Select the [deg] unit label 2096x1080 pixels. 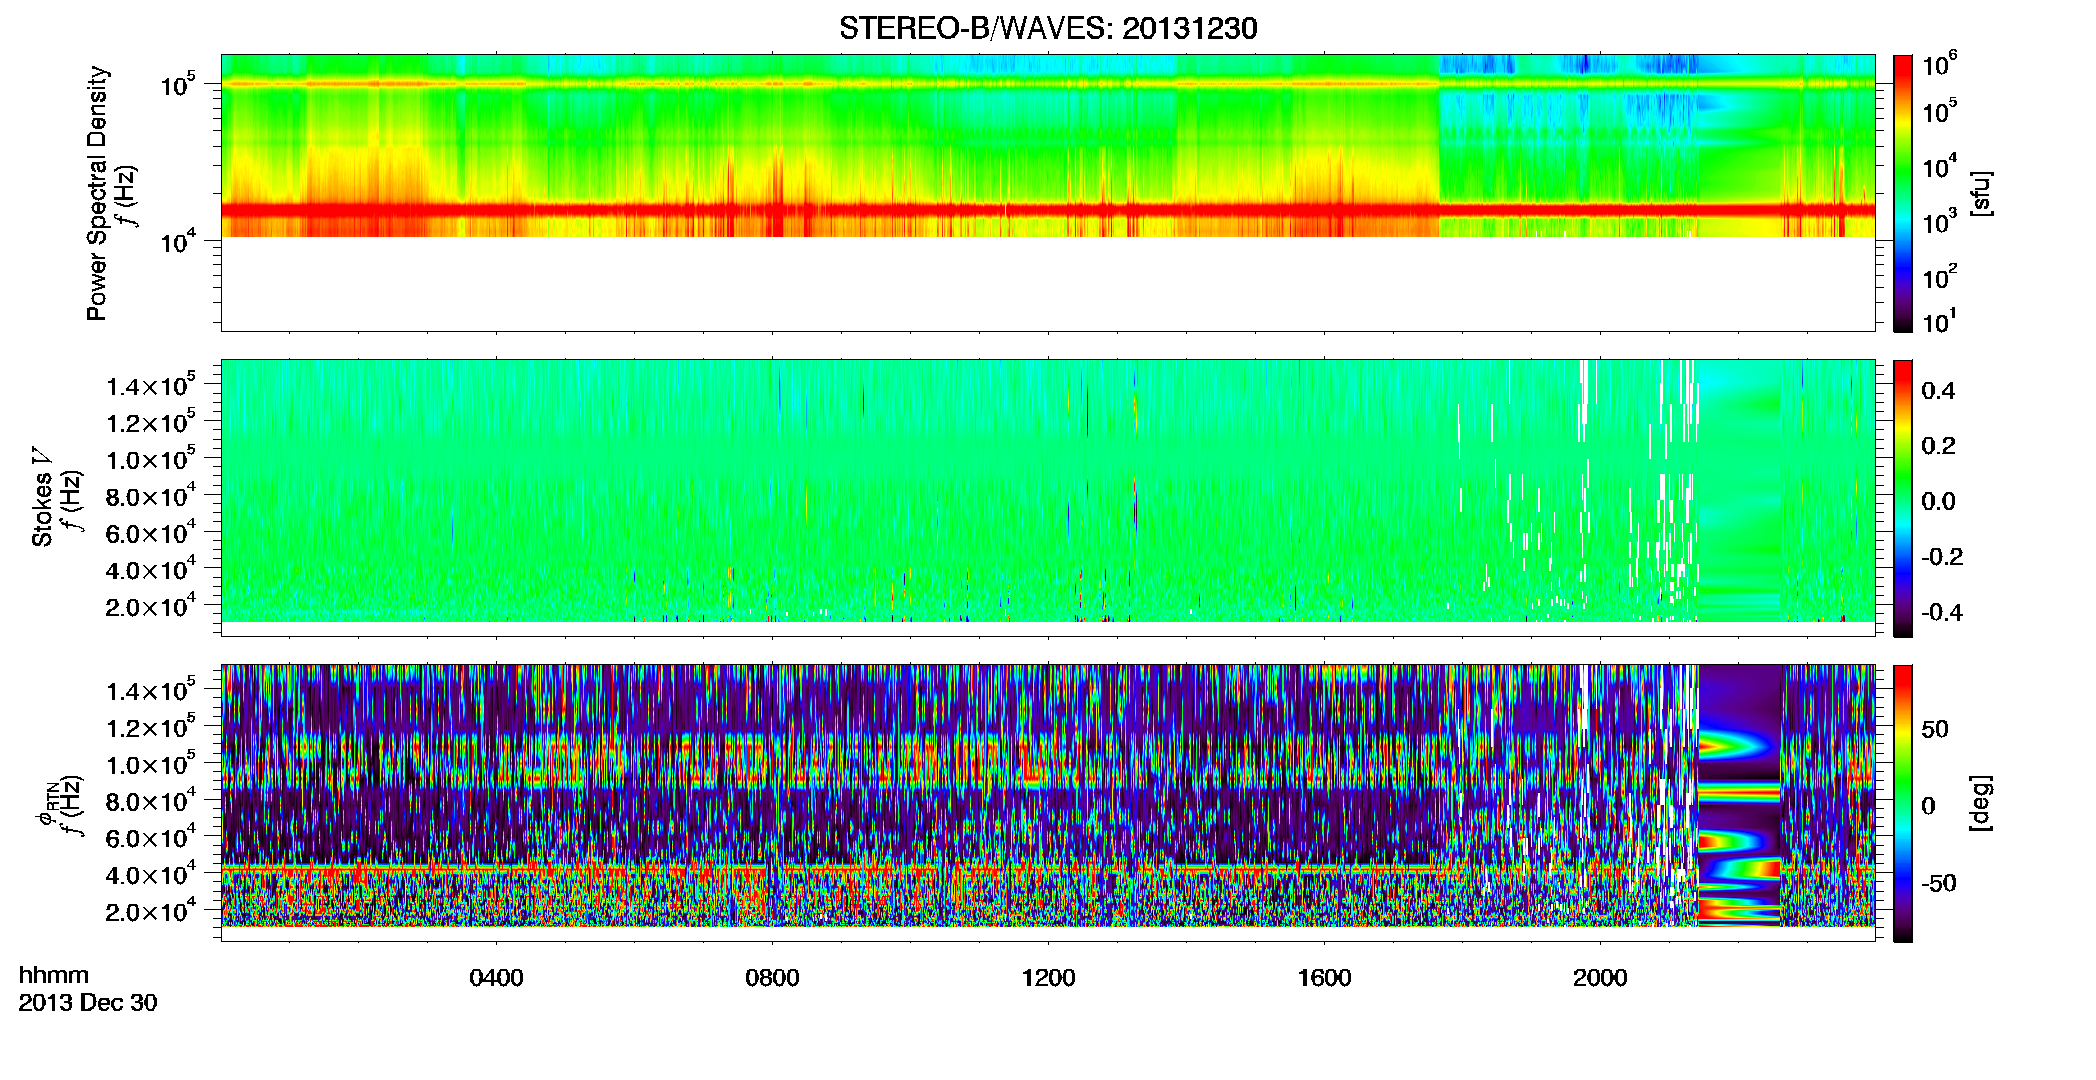[x=1981, y=803]
